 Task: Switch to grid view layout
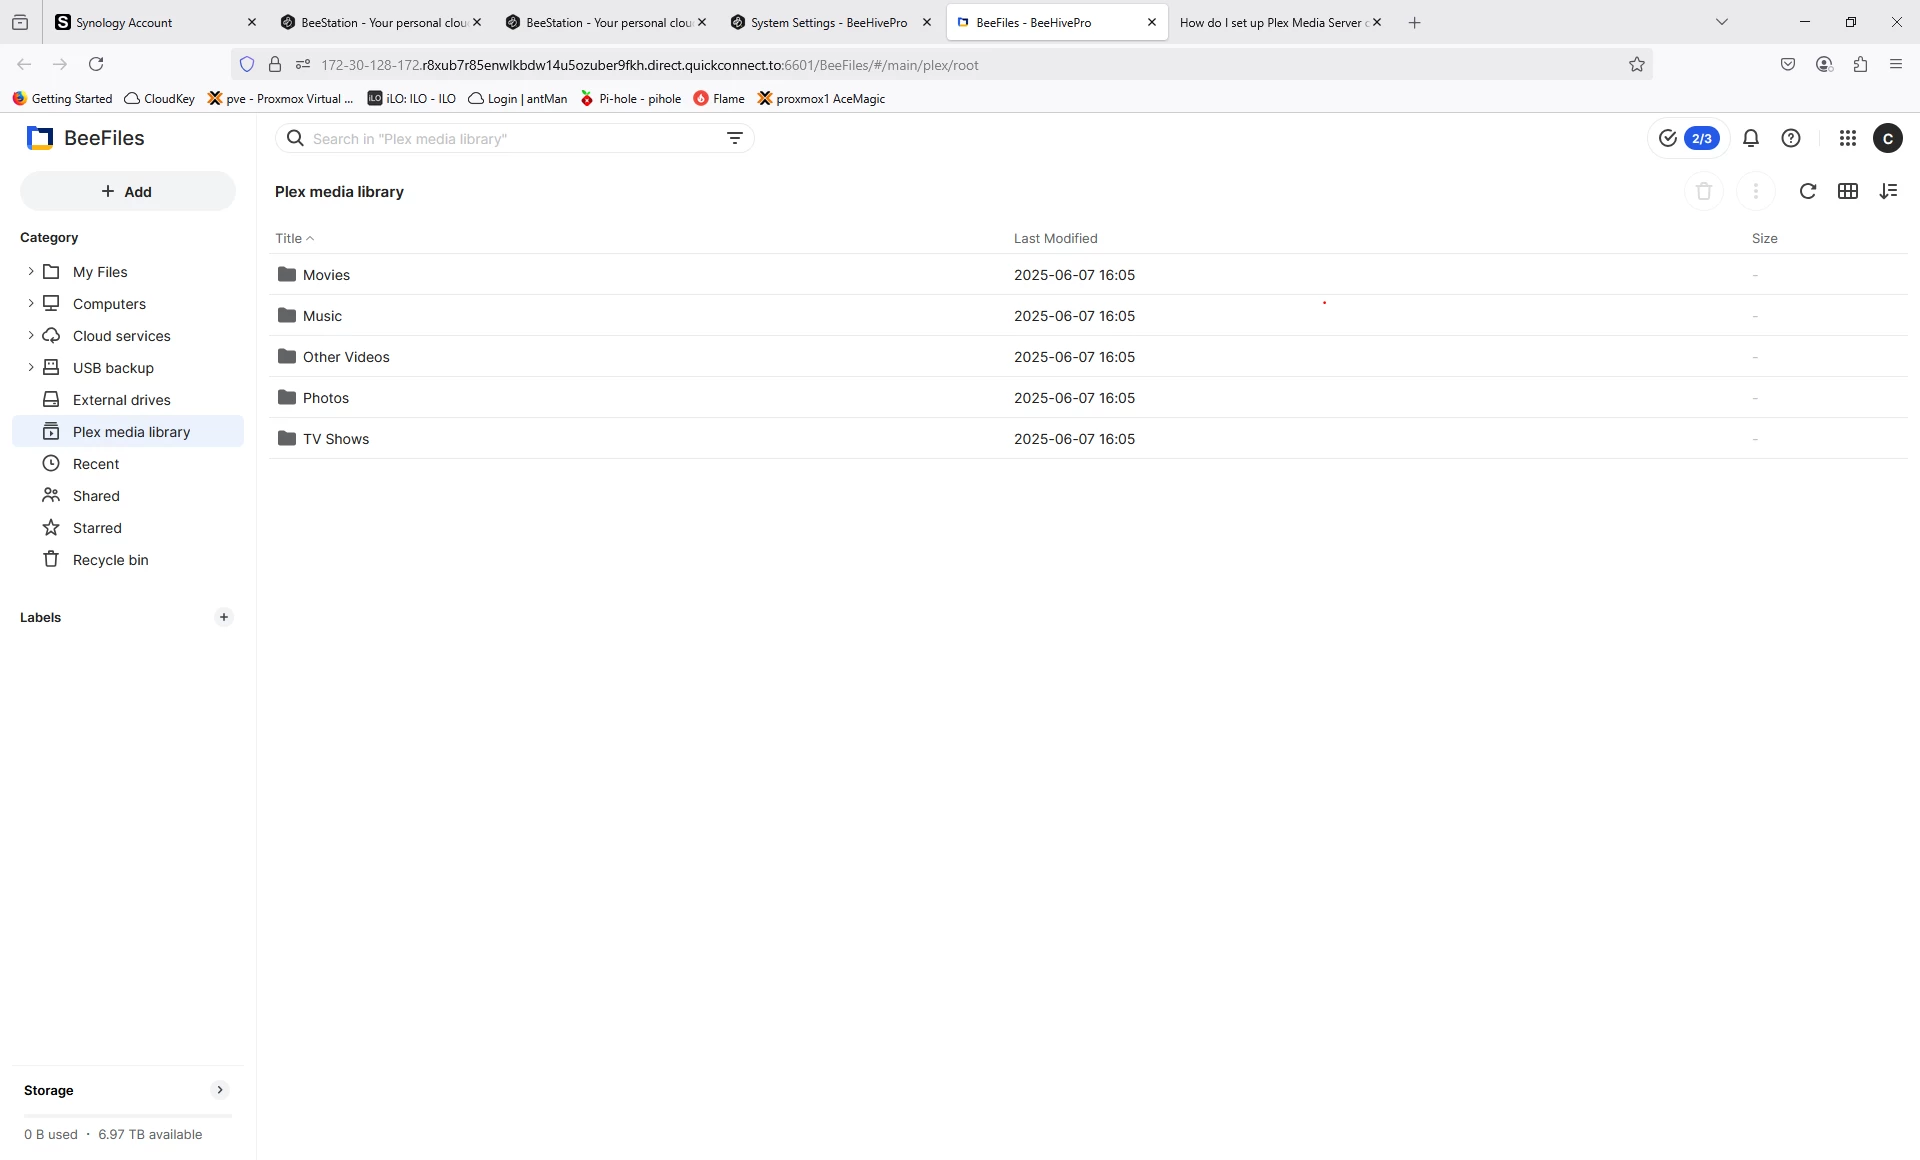1848,191
